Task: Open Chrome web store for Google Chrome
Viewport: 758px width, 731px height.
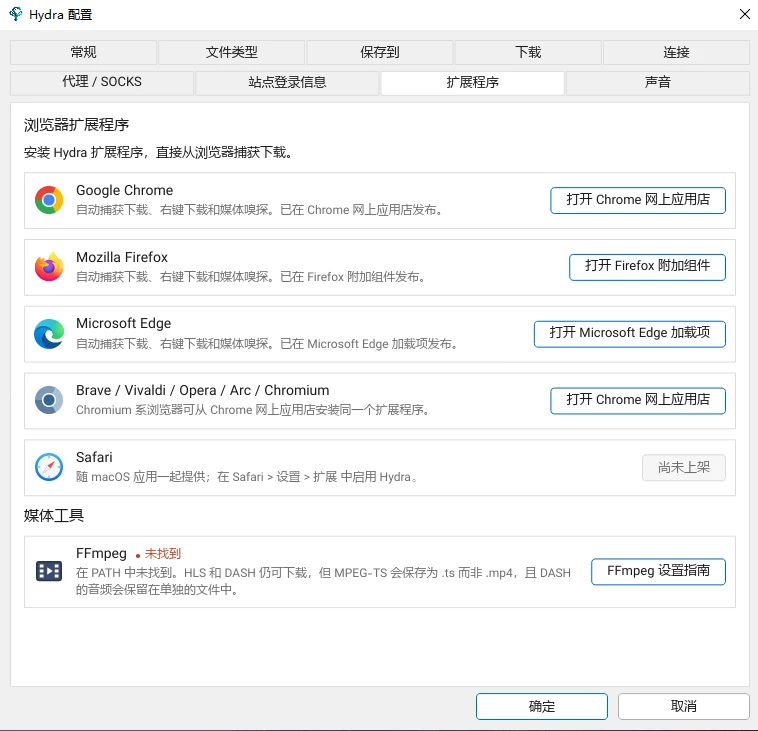Action: (x=638, y=200)
